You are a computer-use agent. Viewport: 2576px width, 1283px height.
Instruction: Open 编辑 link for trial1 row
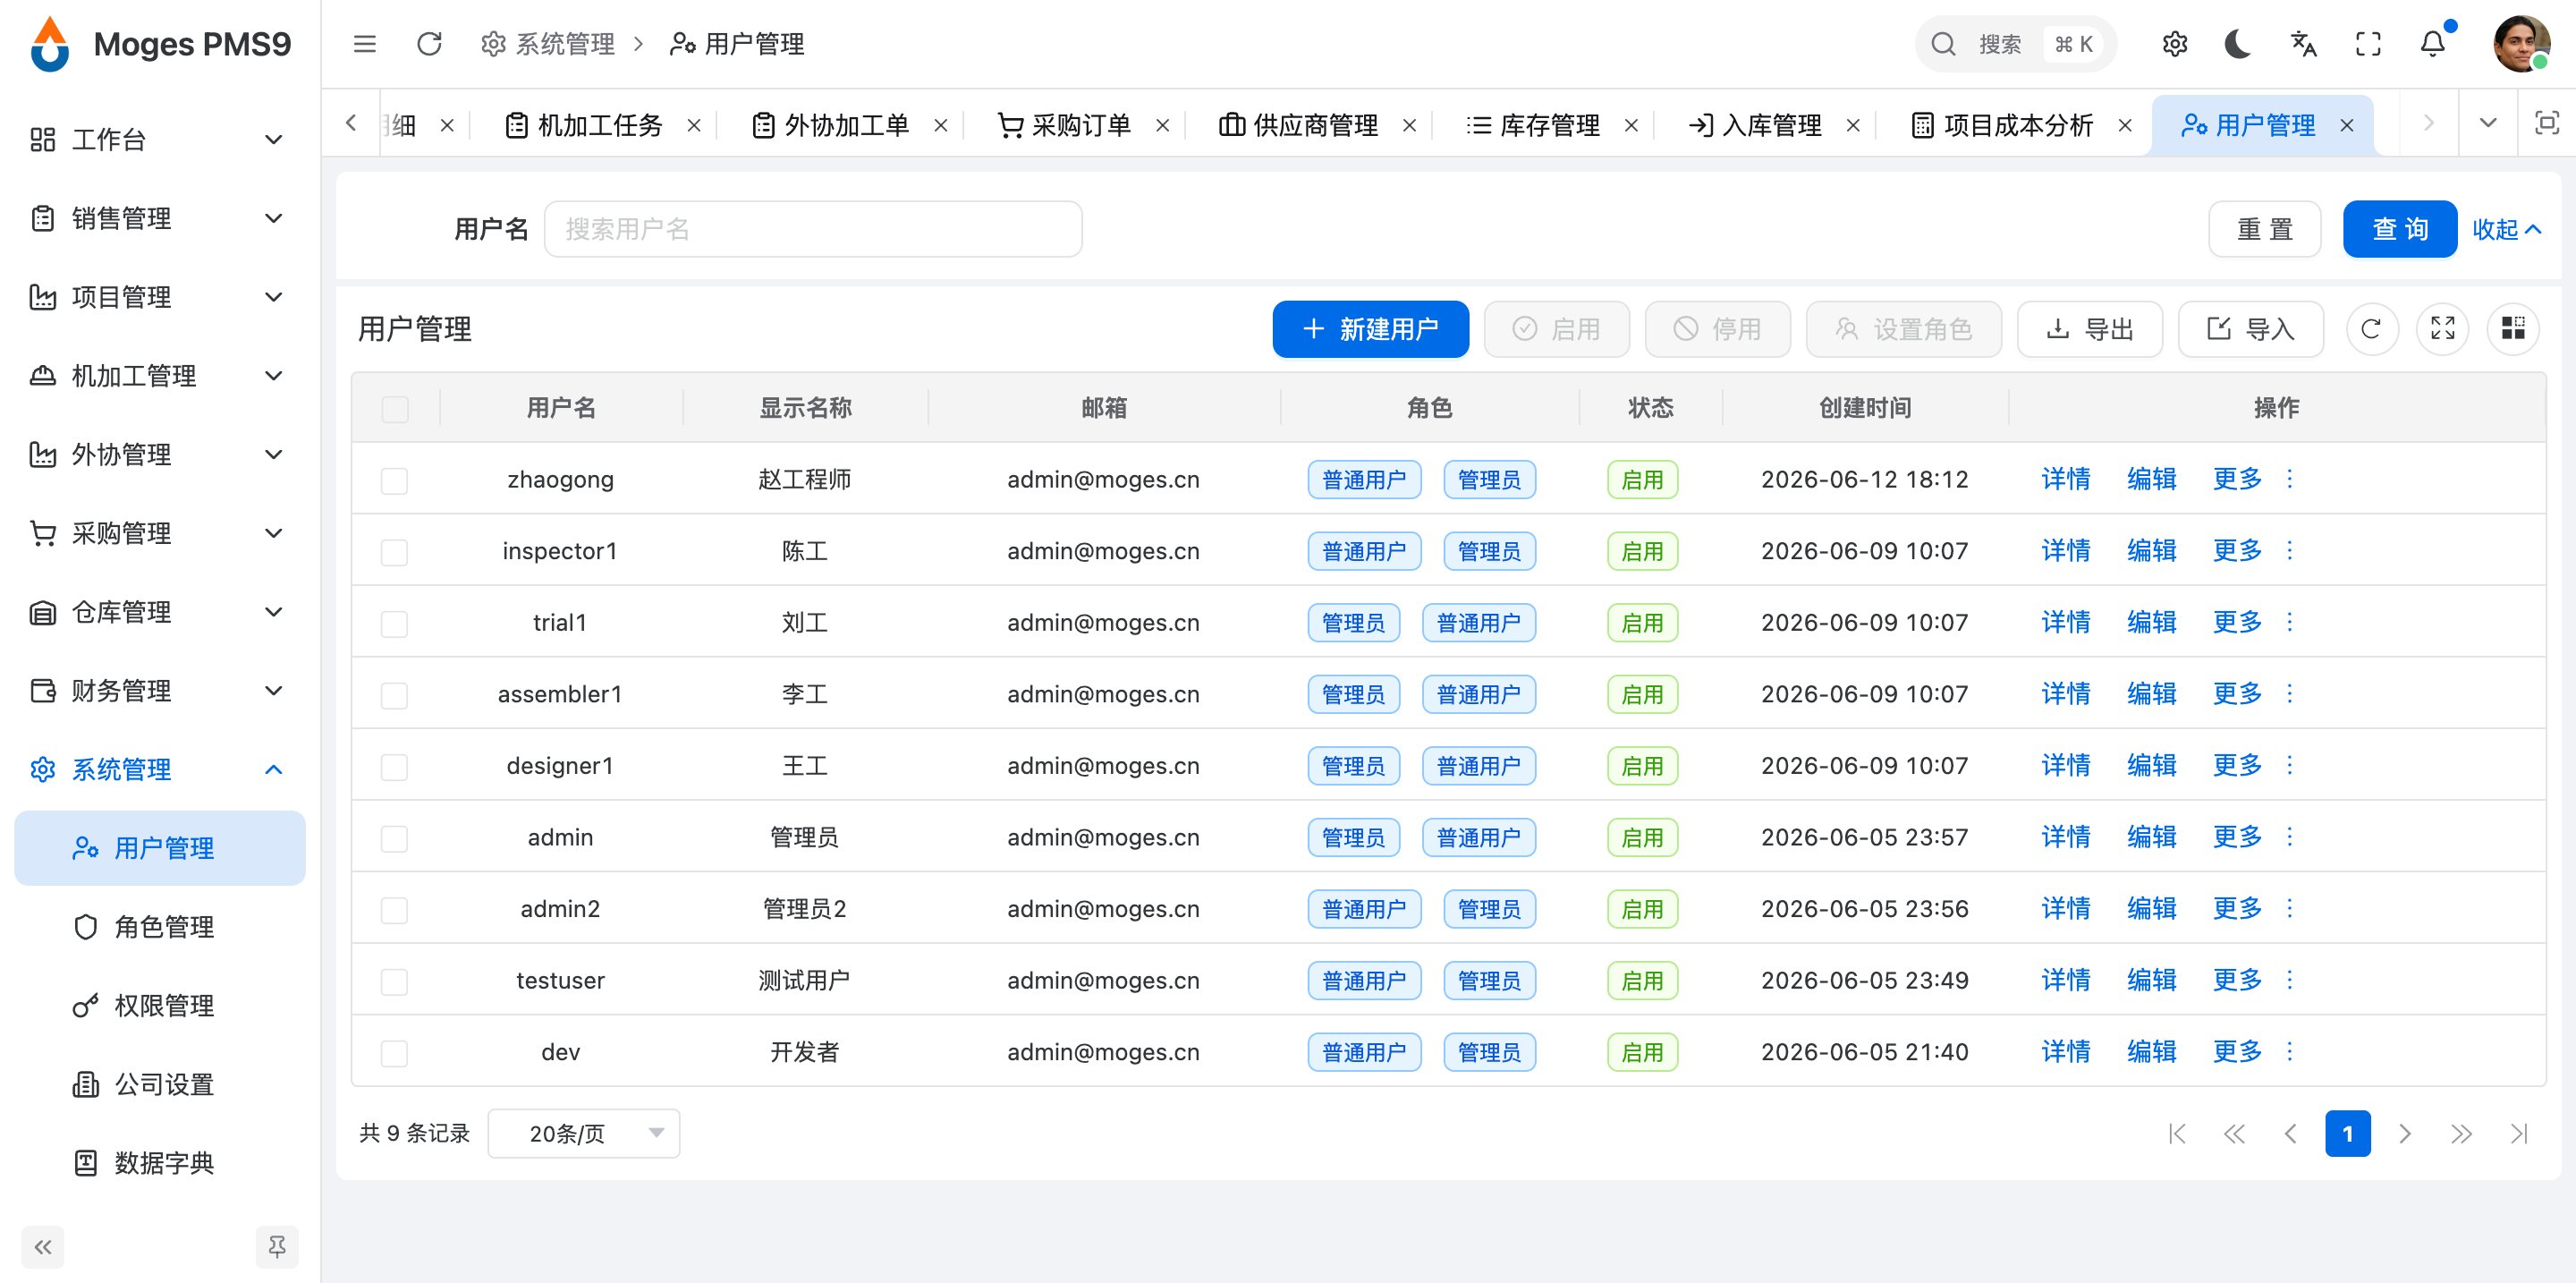(x=2151, y=622)
